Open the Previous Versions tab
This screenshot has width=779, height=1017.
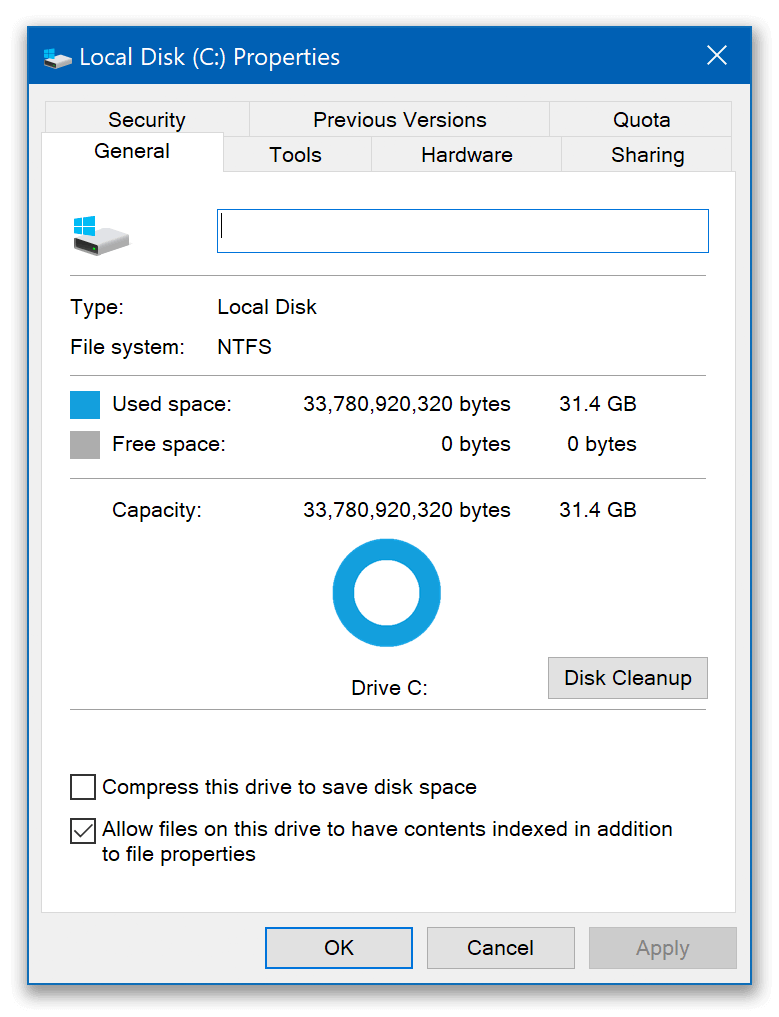pos(399,120)
